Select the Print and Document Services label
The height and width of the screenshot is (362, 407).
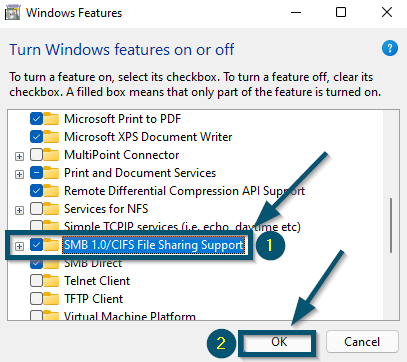pos(140,173)
